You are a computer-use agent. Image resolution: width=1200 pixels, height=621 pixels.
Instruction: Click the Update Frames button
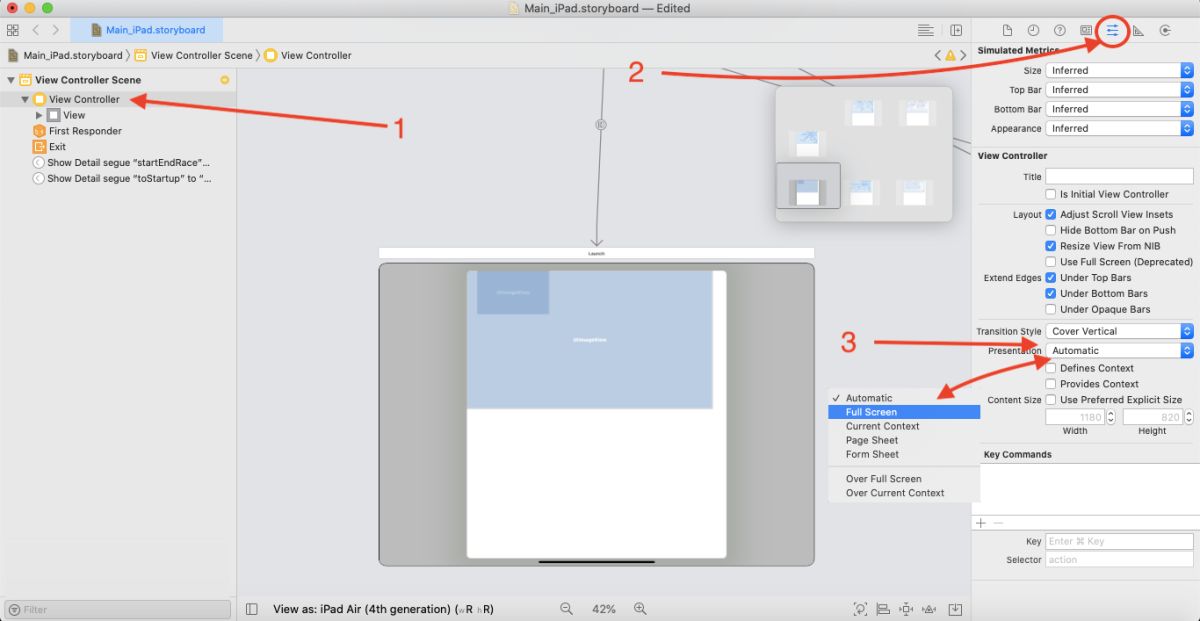(860, 609)
